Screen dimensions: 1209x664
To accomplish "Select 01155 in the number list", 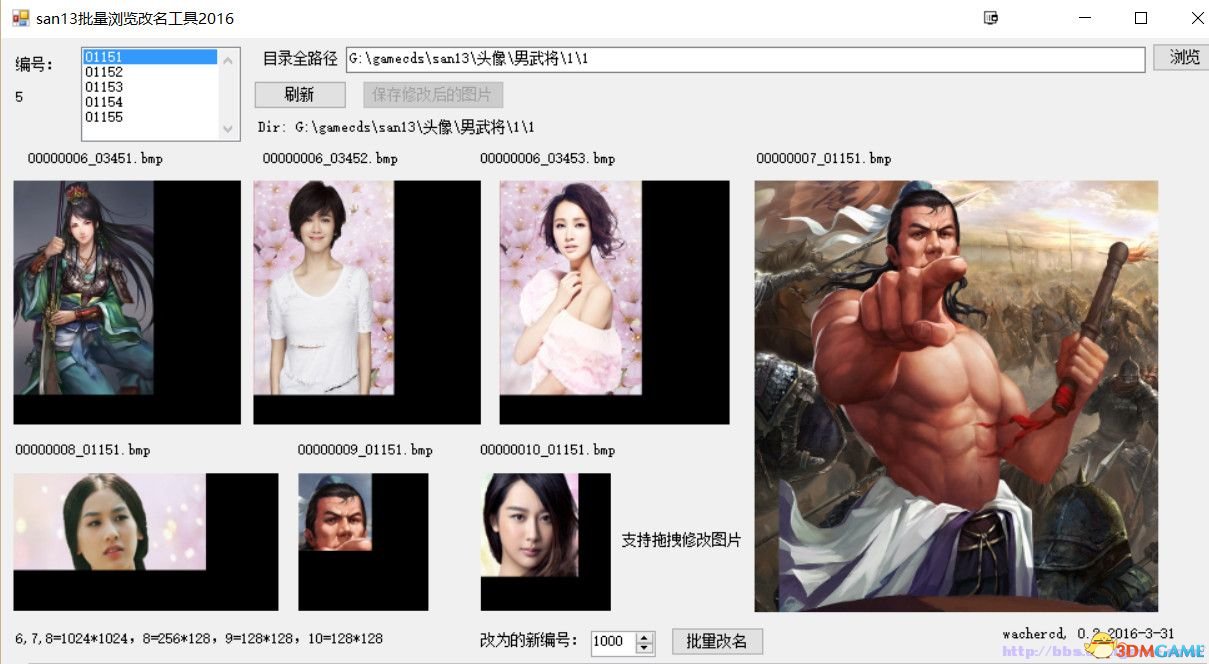I will pyautogui.click(x=150, y=117).
